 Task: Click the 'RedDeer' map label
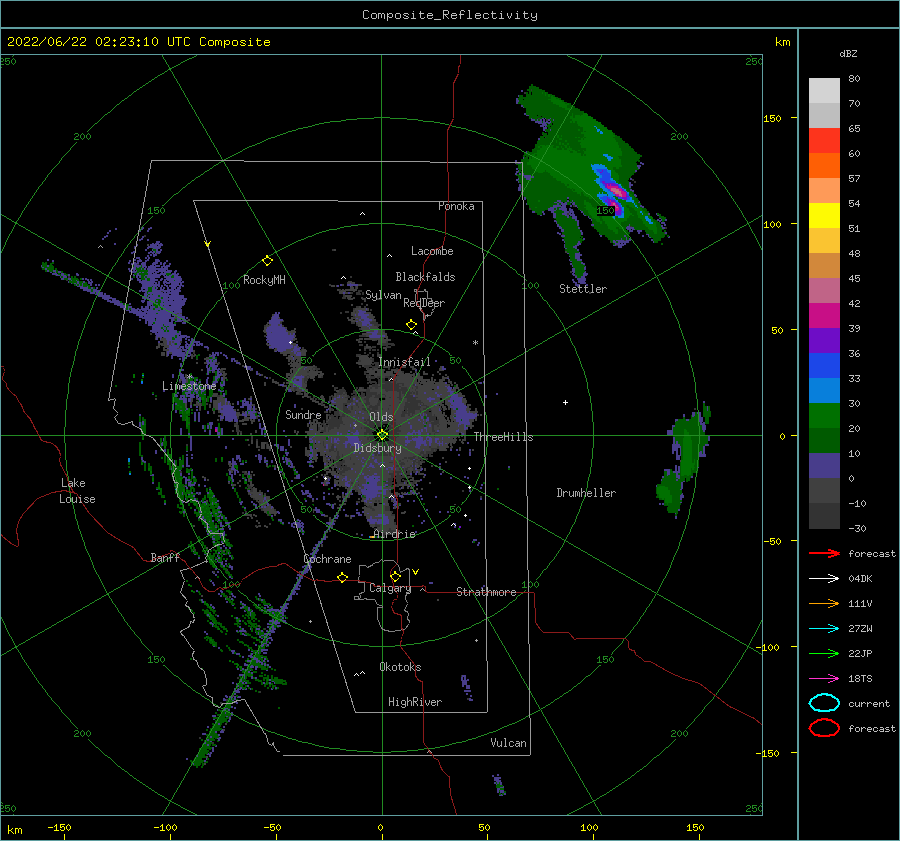(x=424, y=303)
